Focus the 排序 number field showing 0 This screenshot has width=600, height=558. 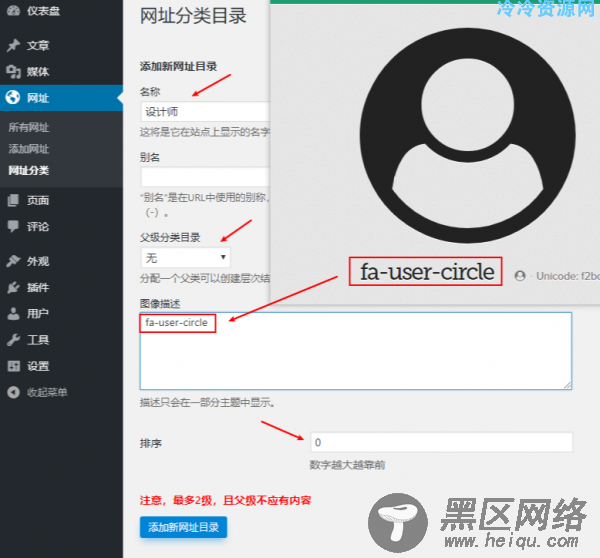coord(442,442)
